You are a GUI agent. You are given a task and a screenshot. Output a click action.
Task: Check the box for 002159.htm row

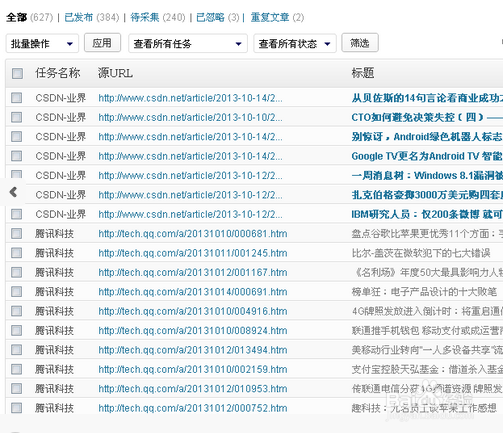tap(16, 369)
